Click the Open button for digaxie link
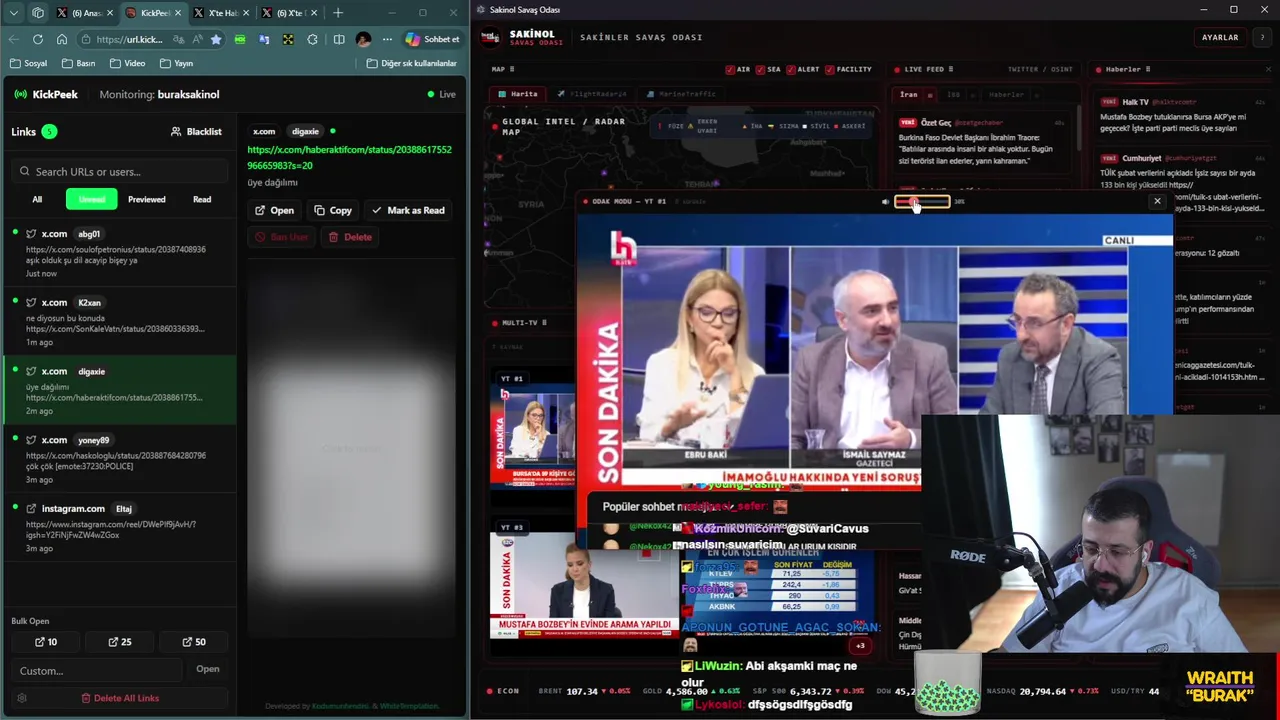 click(x=274, y=210)
